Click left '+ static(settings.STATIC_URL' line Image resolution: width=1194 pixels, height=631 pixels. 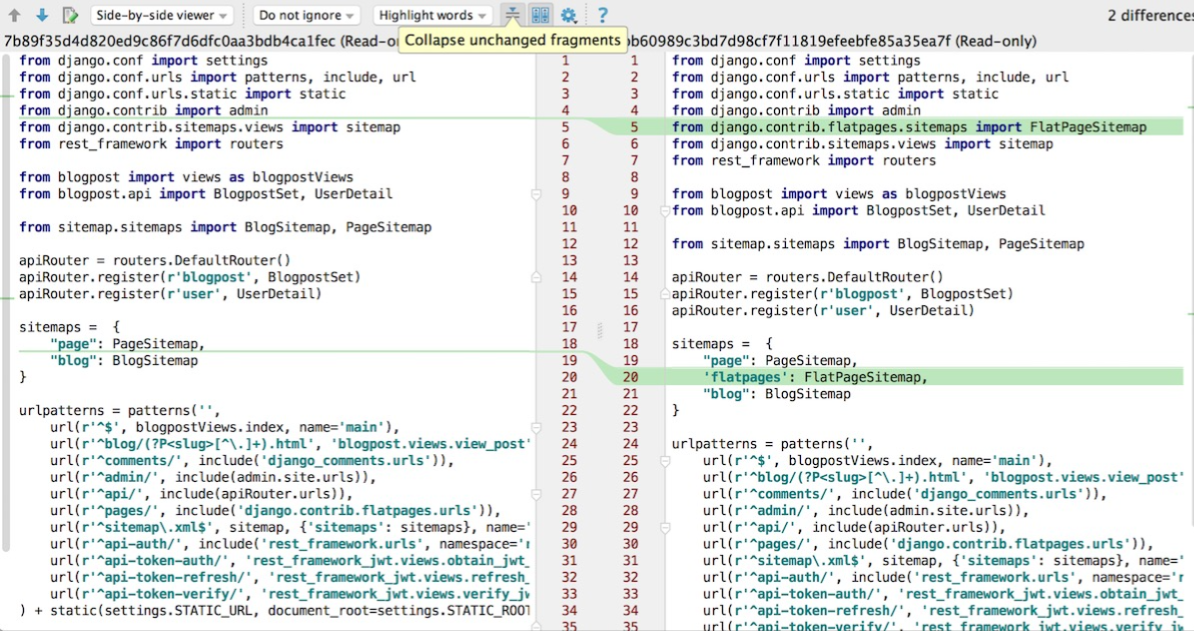[x=275, y=610]
